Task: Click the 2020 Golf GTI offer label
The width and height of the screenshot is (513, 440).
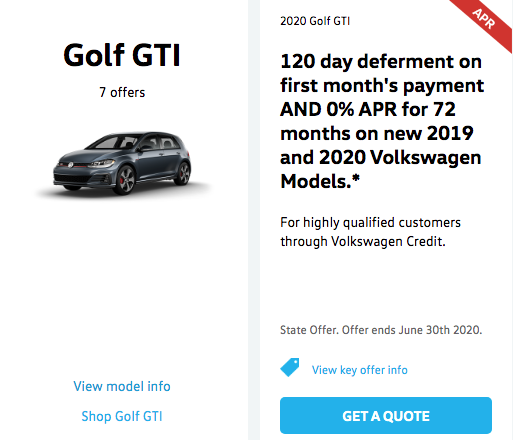Action: [315, 21]
